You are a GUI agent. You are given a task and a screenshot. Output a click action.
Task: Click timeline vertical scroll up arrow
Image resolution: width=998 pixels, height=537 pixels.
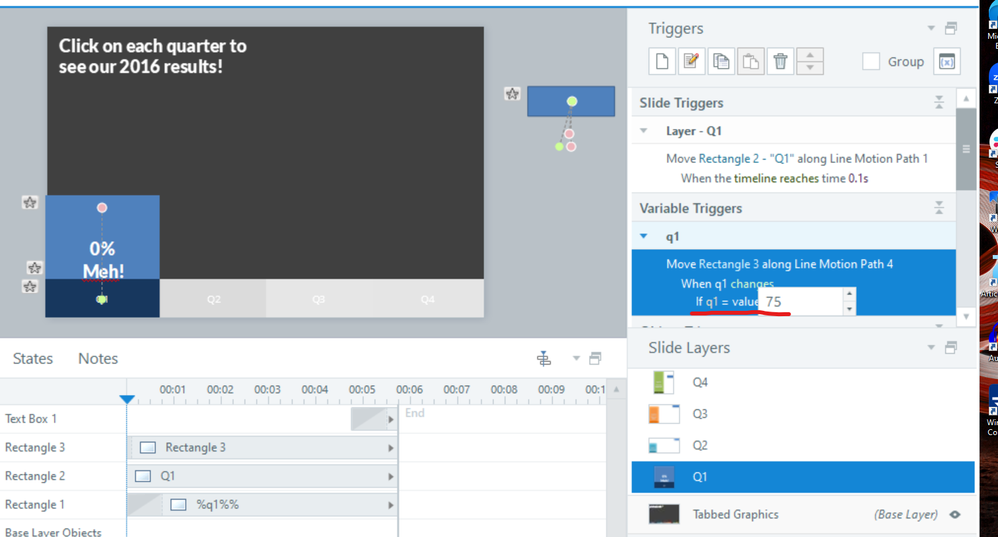pos(616,389)
